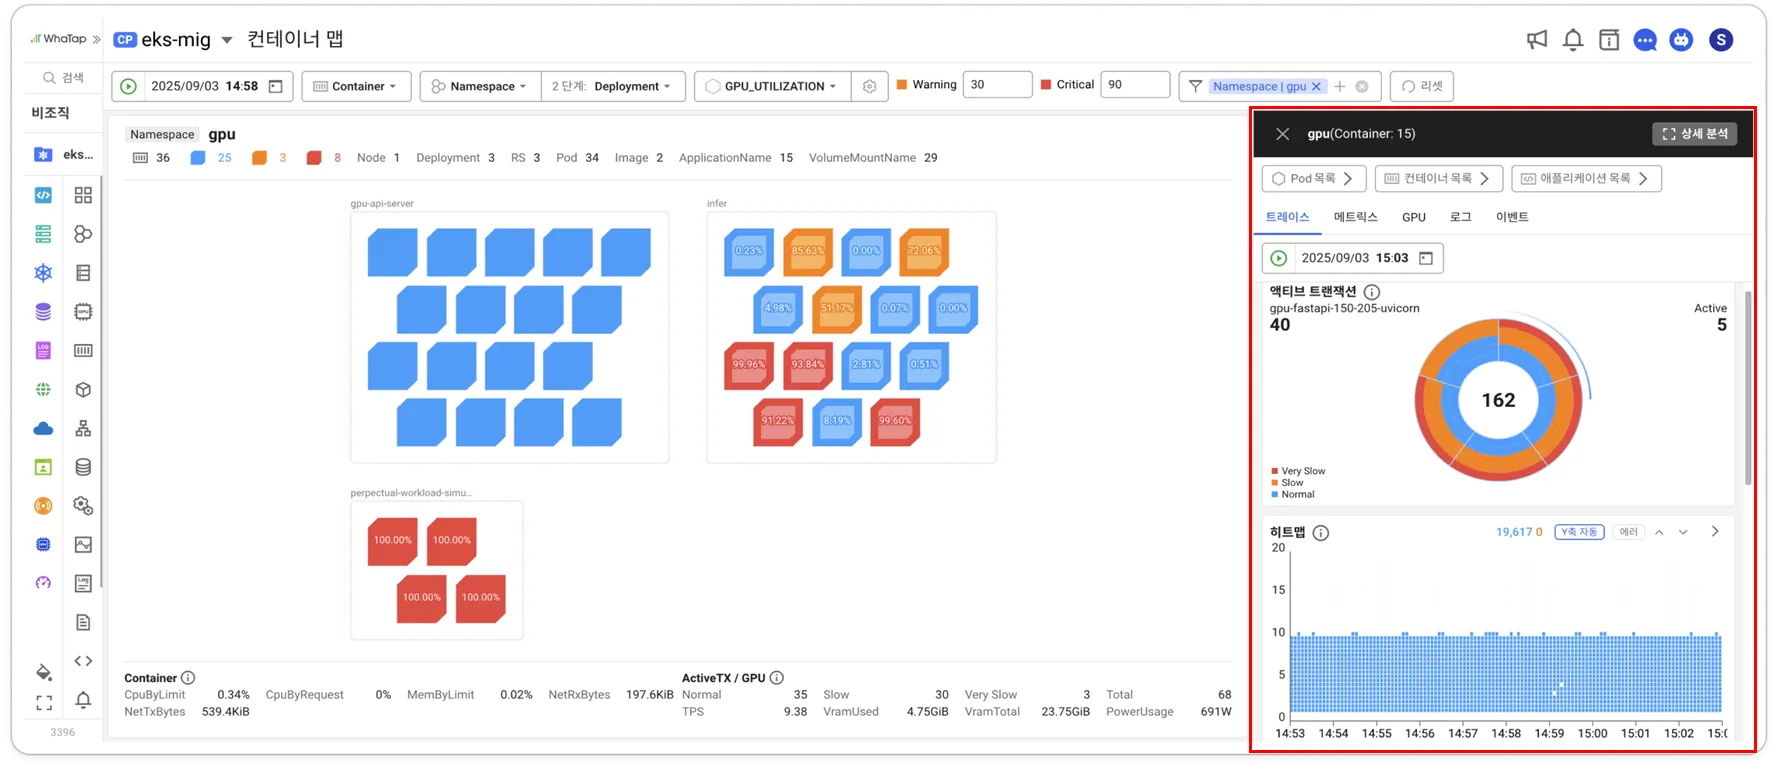Toggle the 에러 heatmap filter
This screenshot has height=777, width=1788.
[x=1629, y=532]
